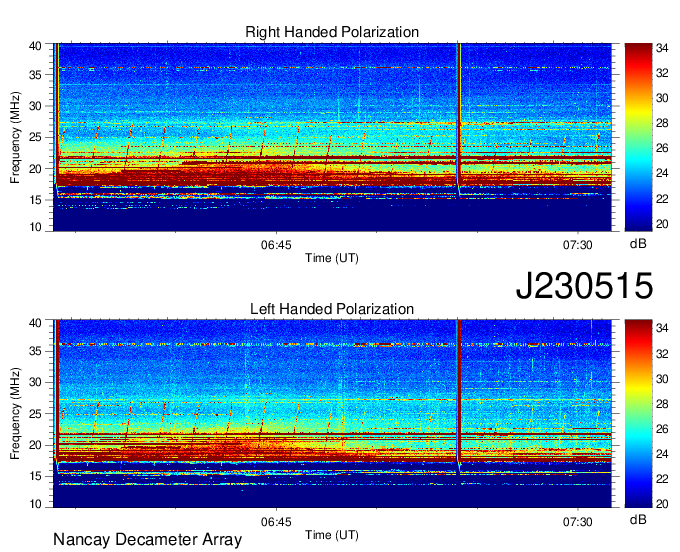Click Frequency (MHz) axis label of upper plot
Viewport: 680px width, 552px height.
point(15,137)
